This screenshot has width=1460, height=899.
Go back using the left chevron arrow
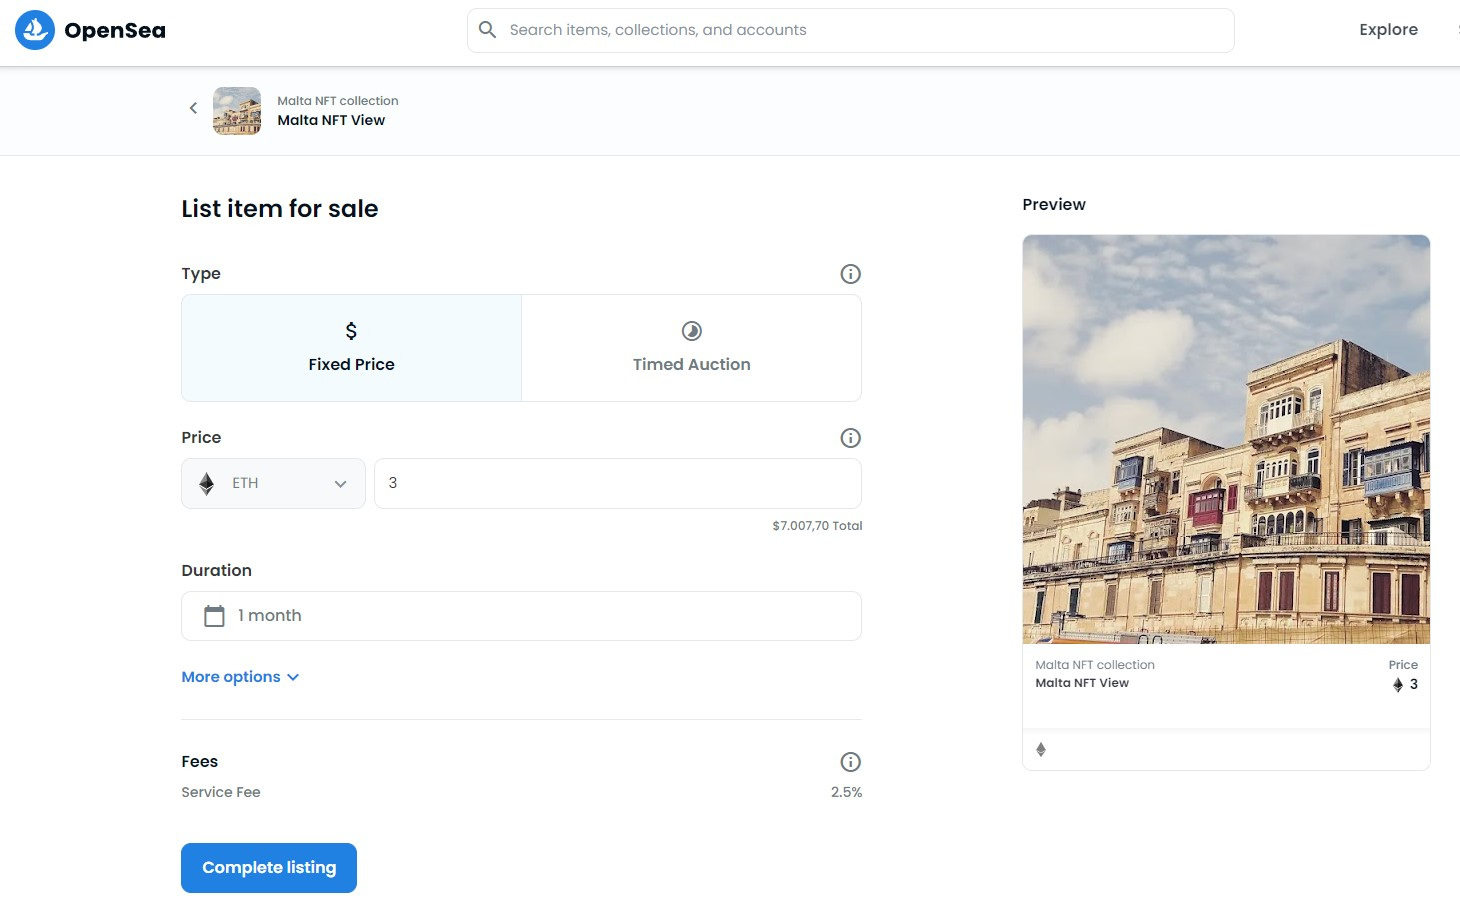[193, 108]
